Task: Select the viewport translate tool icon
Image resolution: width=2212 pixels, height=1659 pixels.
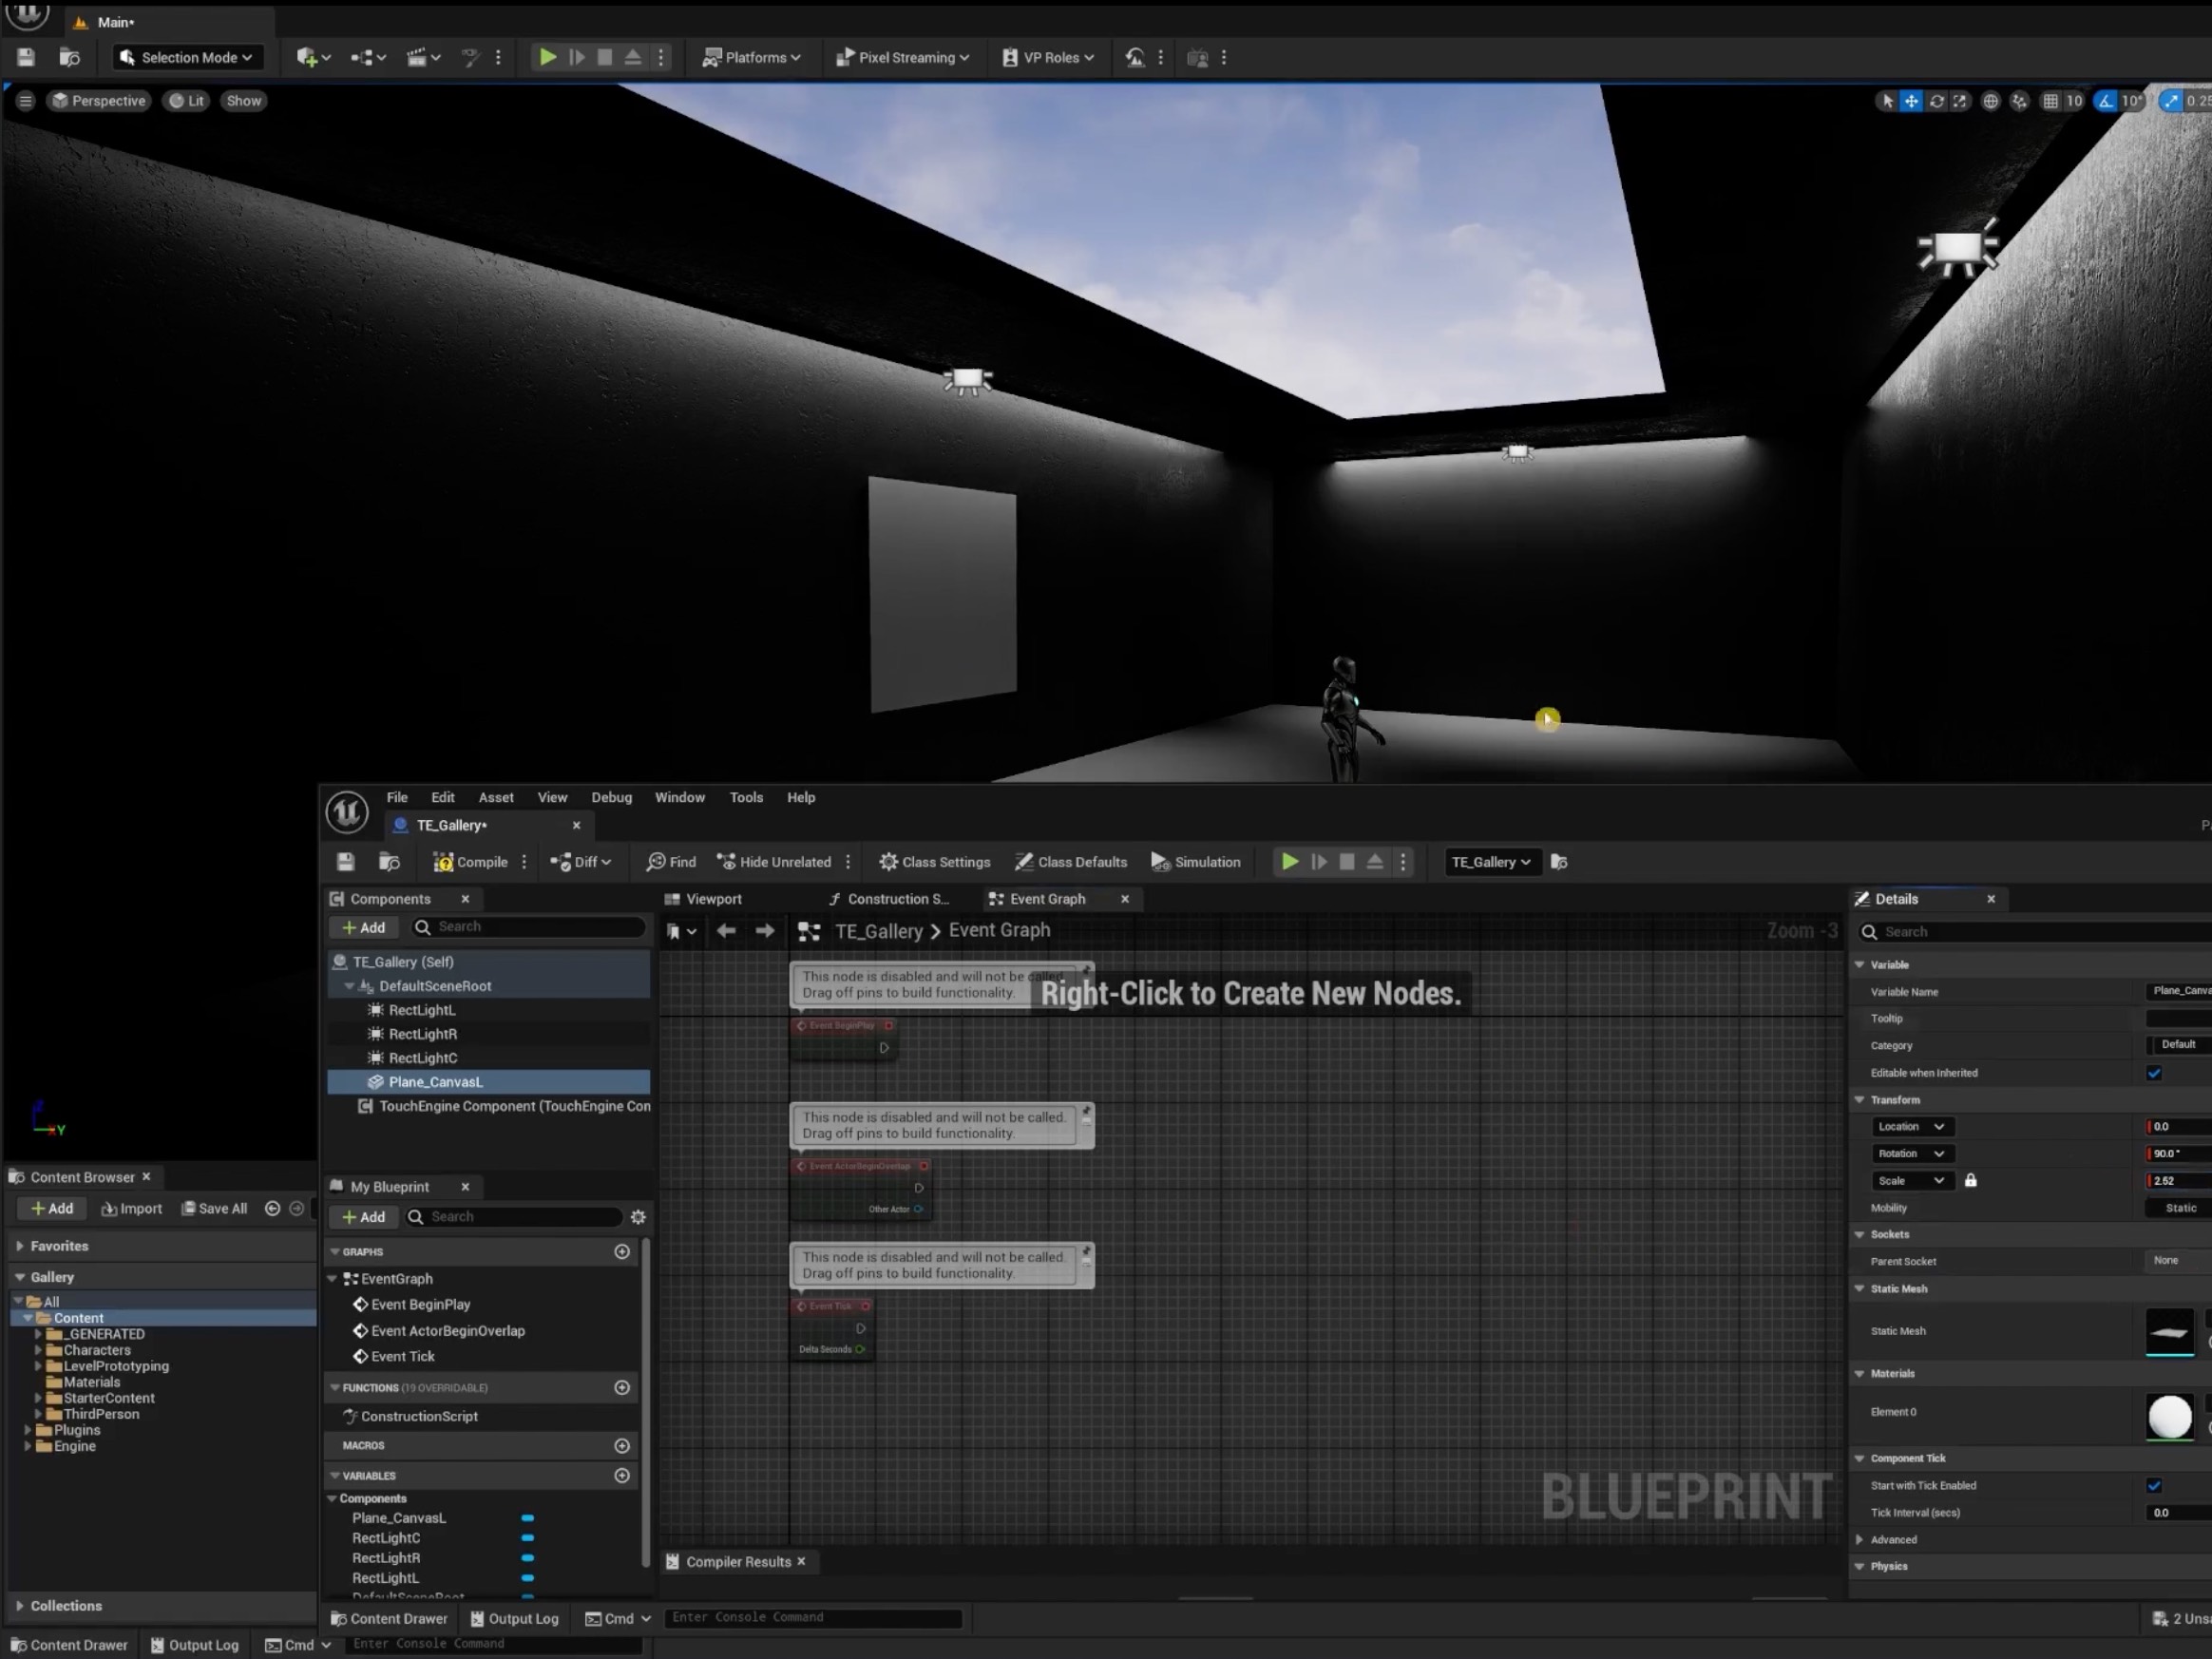Action: coord(1910,100)
